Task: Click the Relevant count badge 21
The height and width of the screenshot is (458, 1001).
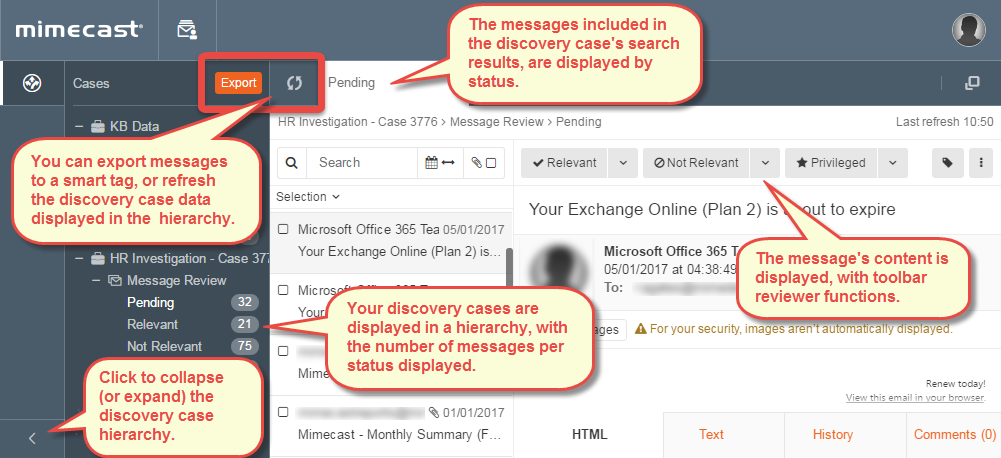Action: point(245,324)
